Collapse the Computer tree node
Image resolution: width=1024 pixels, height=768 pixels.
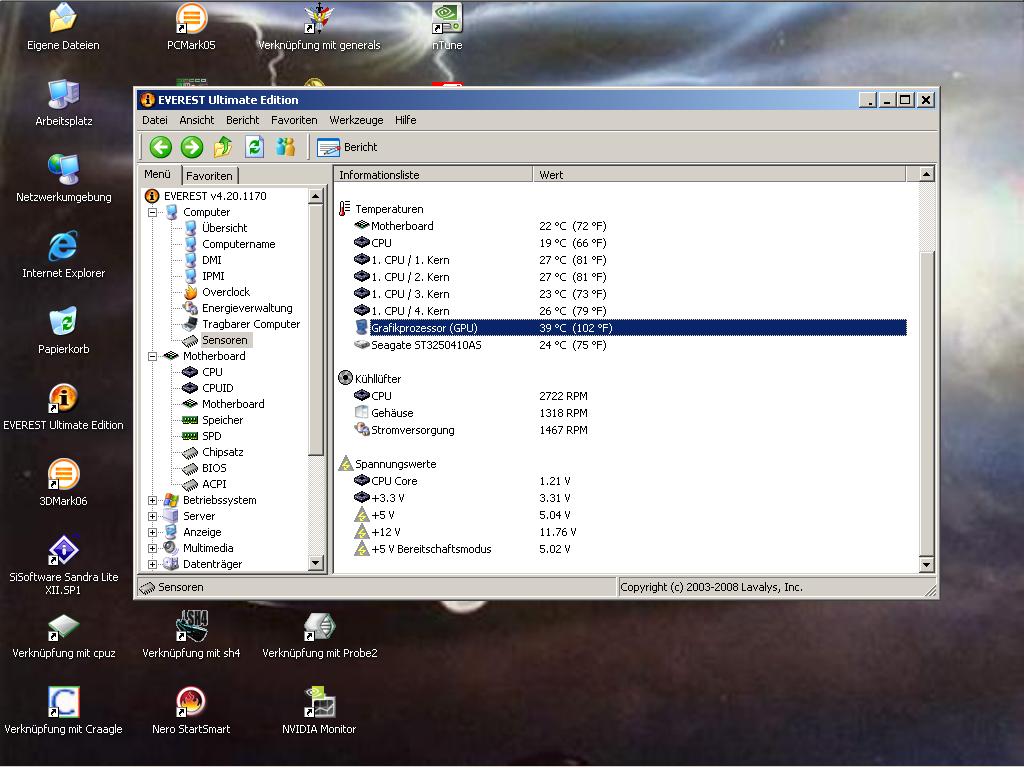[152, 212]
